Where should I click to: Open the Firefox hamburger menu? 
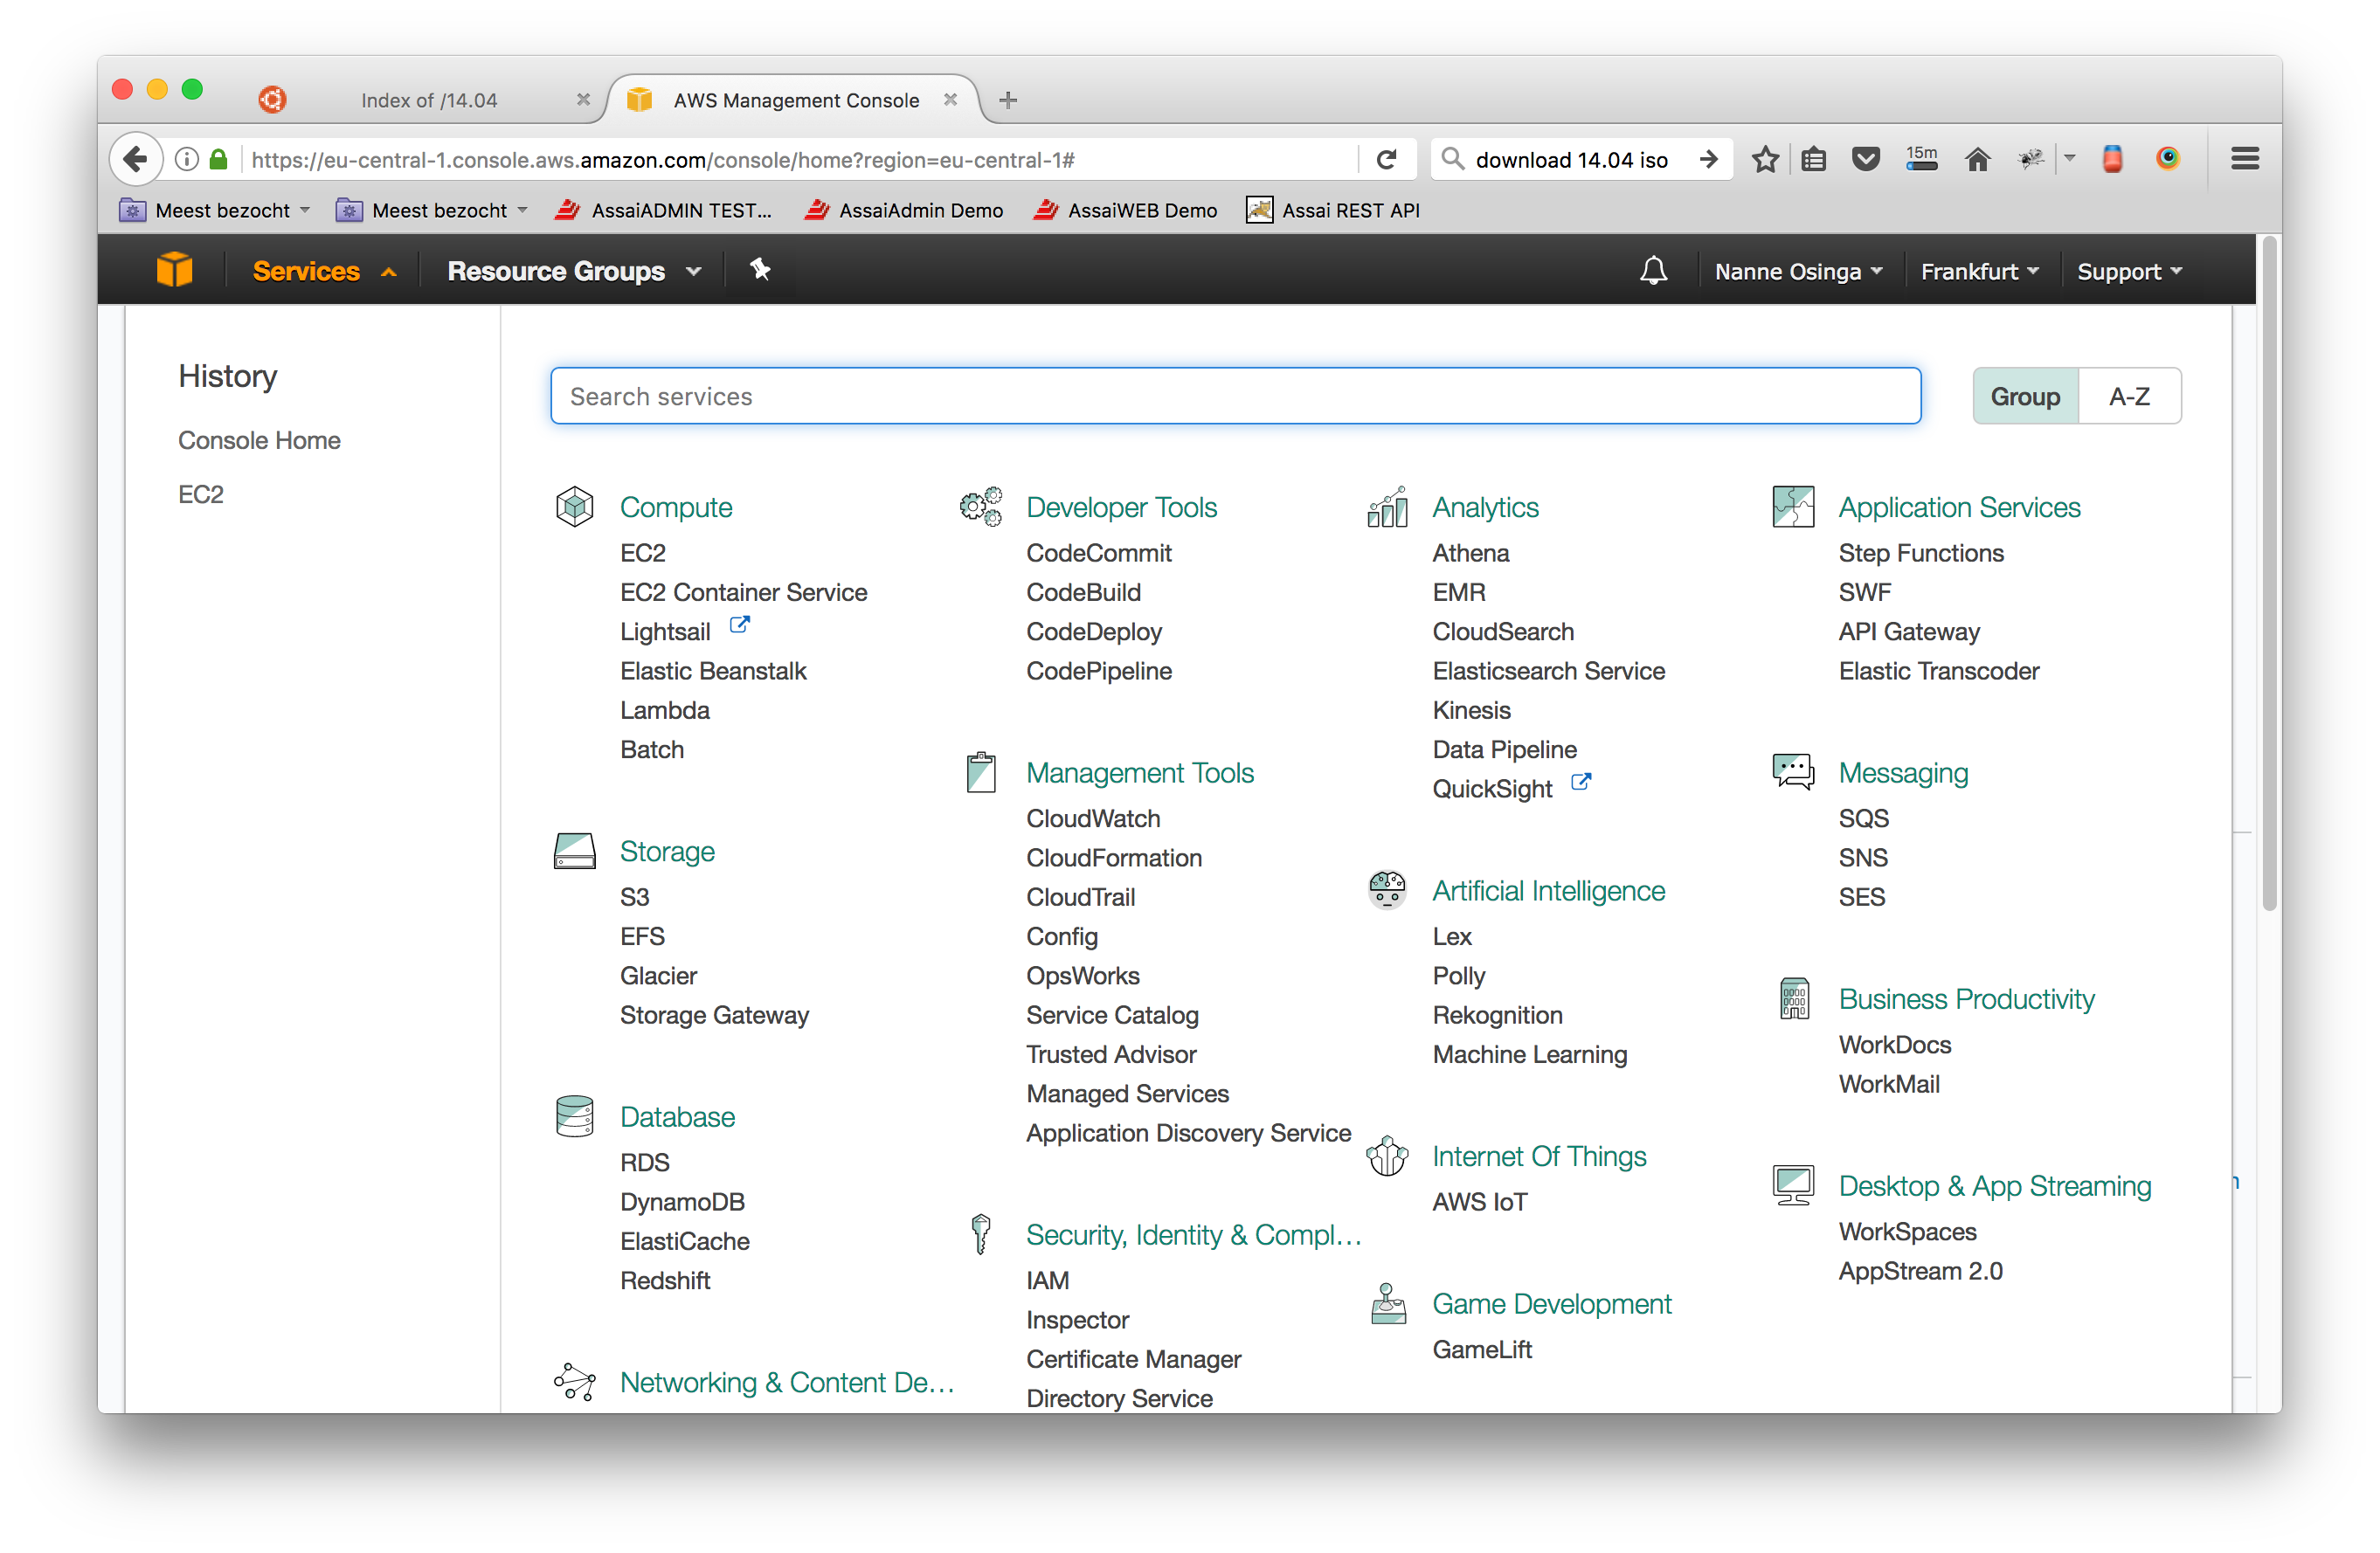tap(2245, 159)
